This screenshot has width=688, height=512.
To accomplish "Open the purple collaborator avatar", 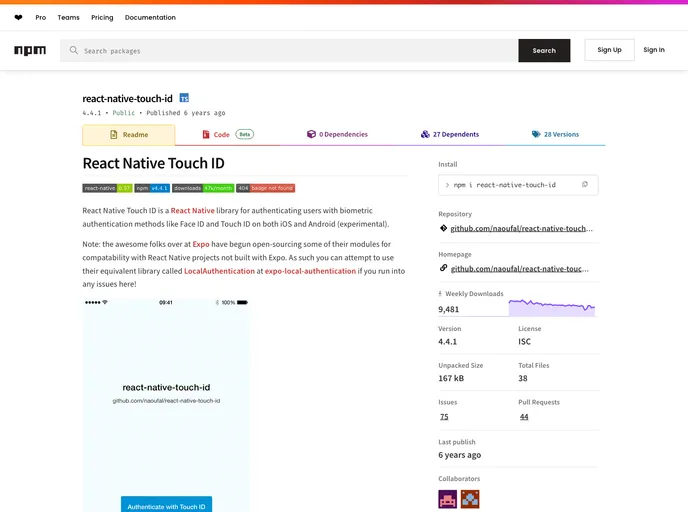I will tap(448, 499).
